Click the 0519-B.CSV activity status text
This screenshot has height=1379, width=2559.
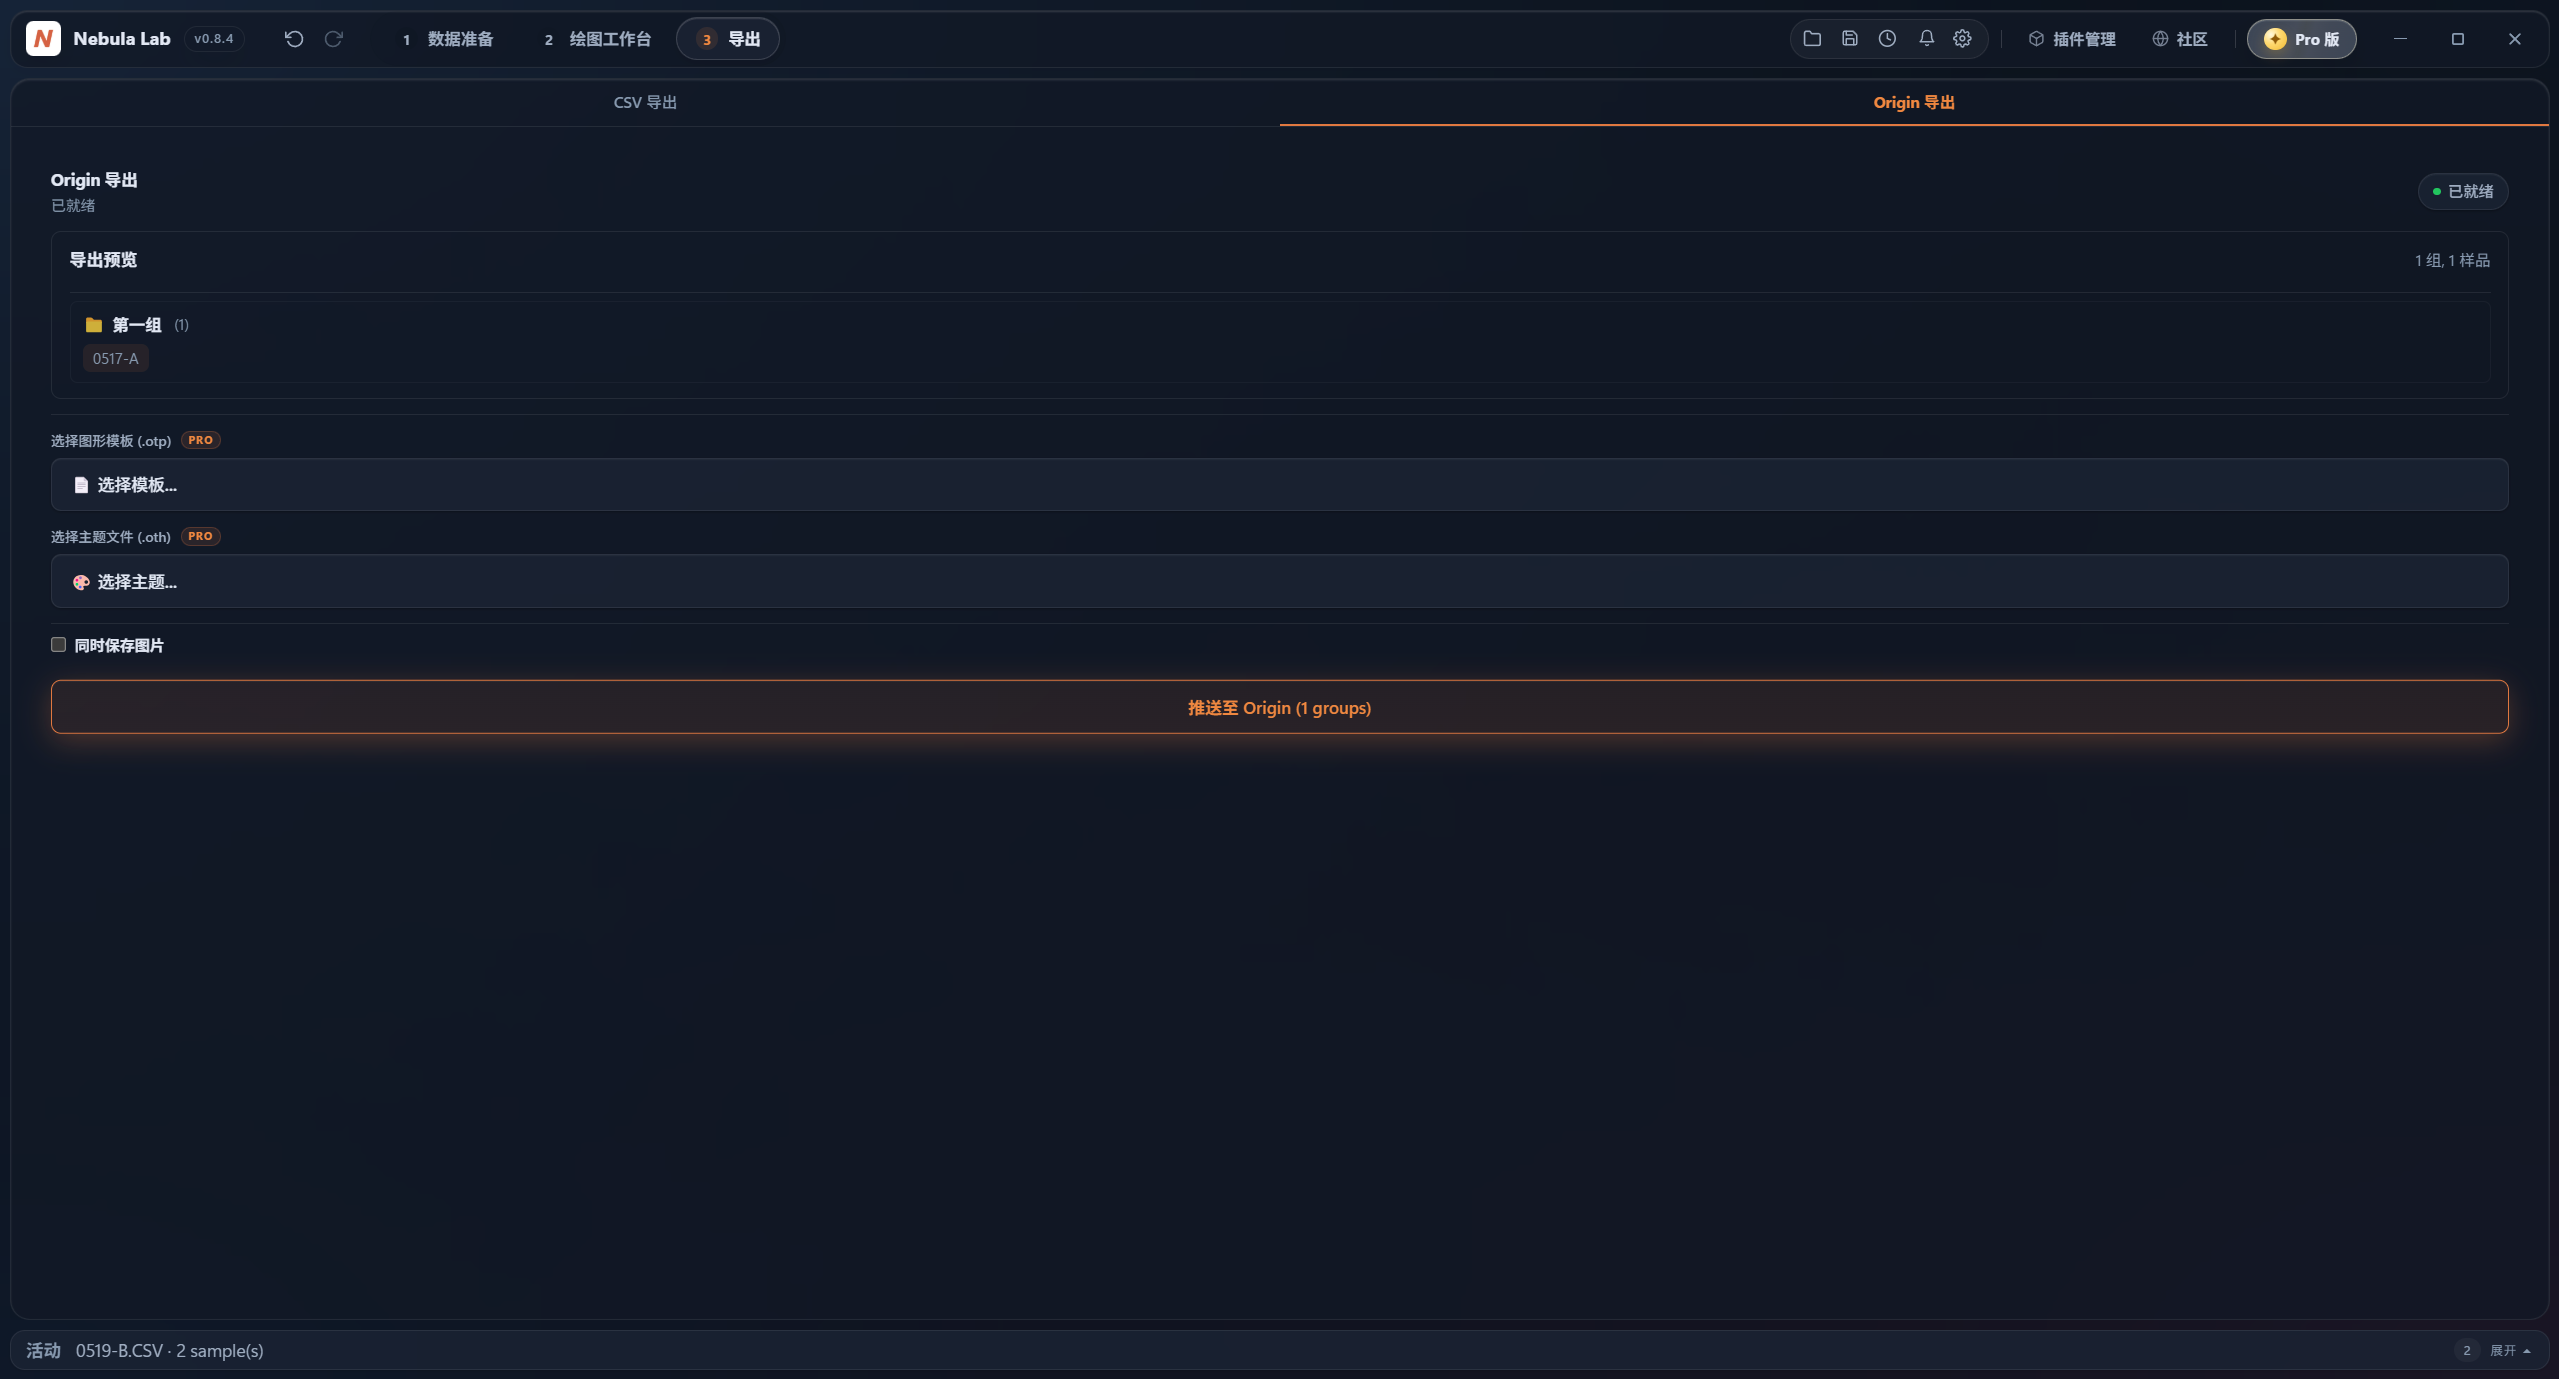tap(170, 1350)
